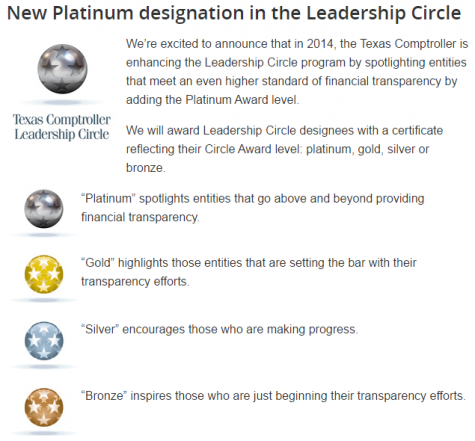Click the Gold award sphere icon
This screenshot has width=475, height=441.
coord(44,274)
